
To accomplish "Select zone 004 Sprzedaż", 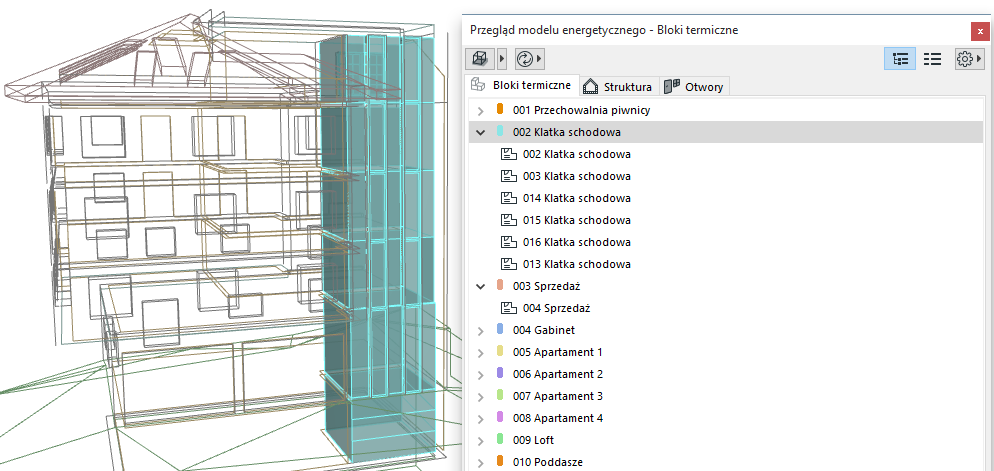I will point(726,309).
